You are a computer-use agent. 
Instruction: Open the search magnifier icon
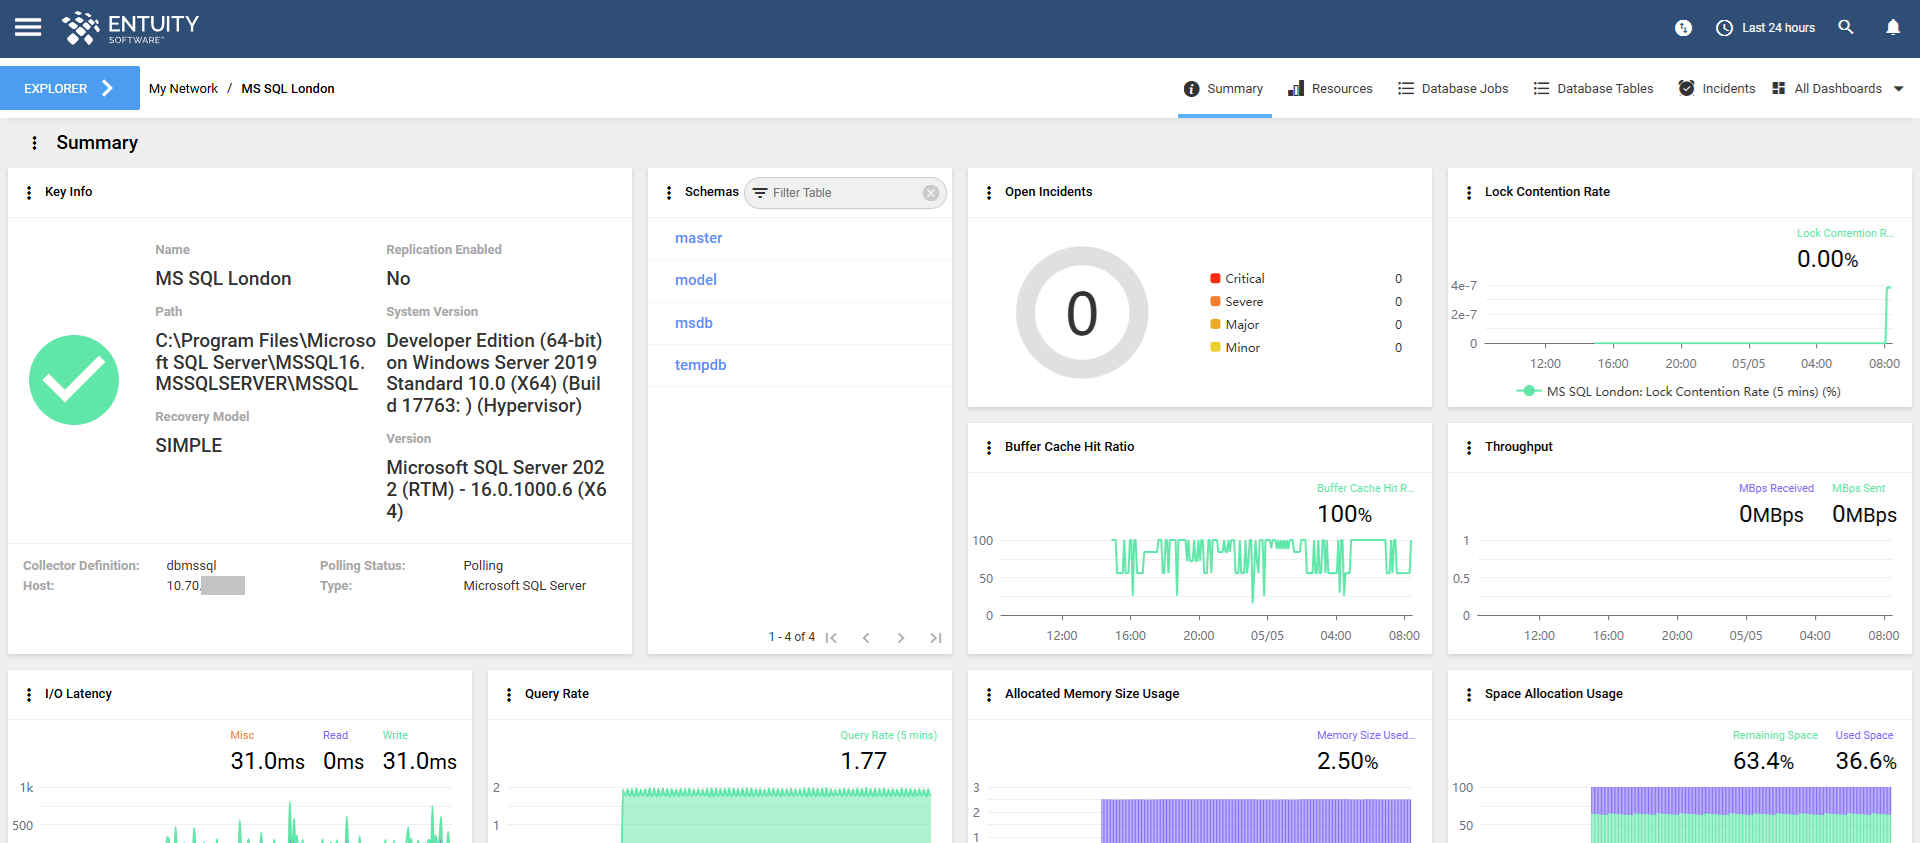point(1846,27)
